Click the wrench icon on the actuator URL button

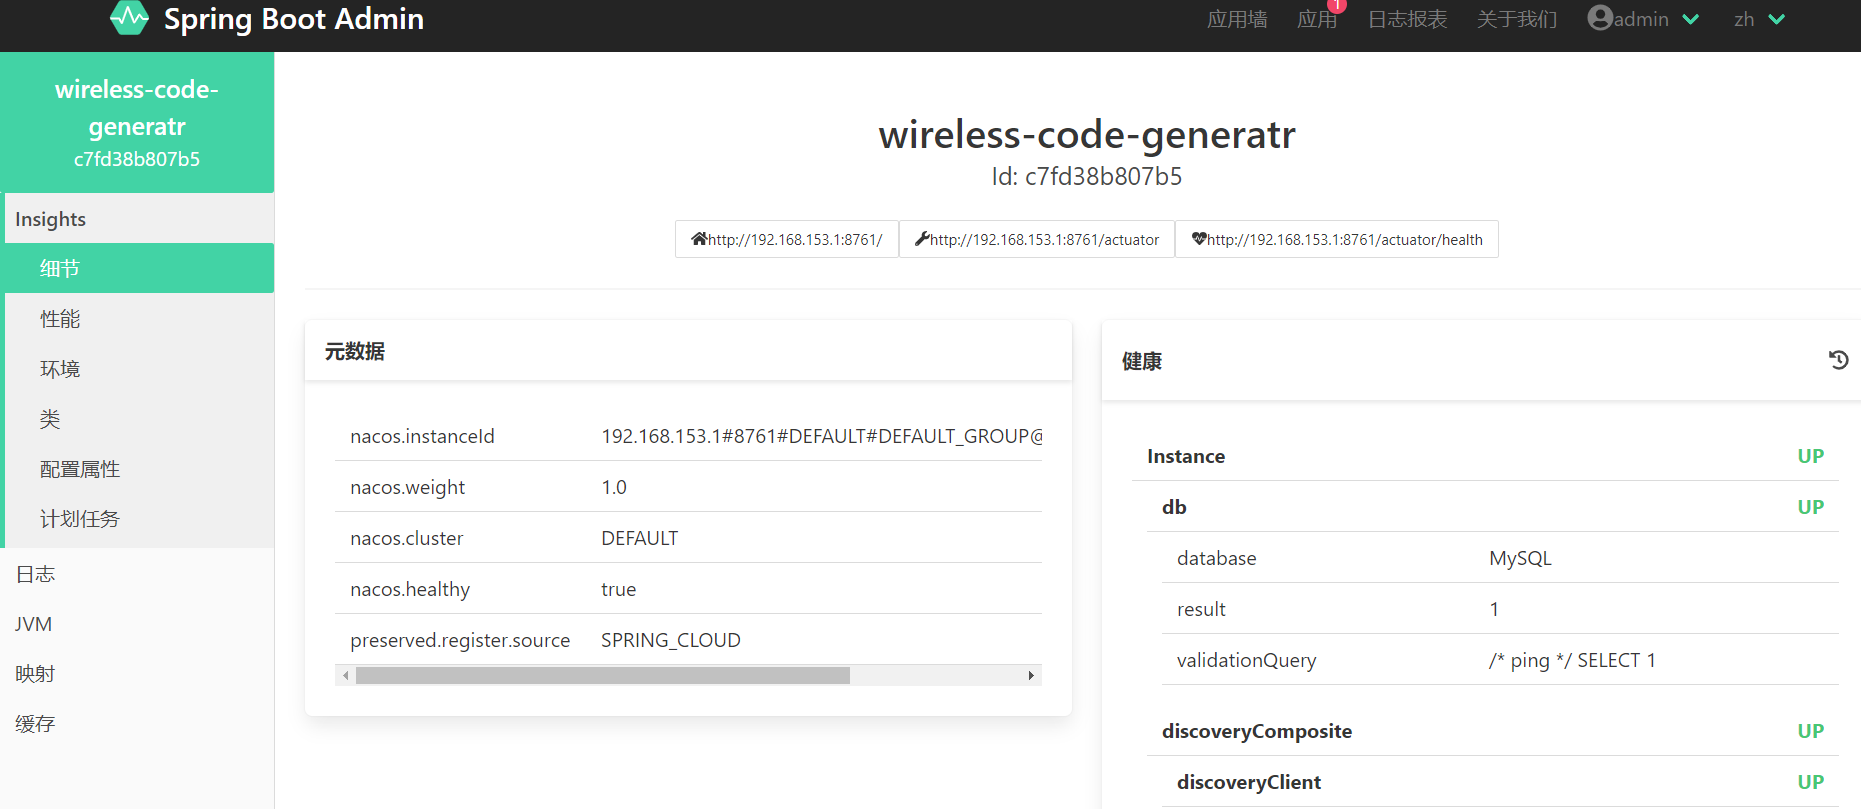[x=922, y=239]
